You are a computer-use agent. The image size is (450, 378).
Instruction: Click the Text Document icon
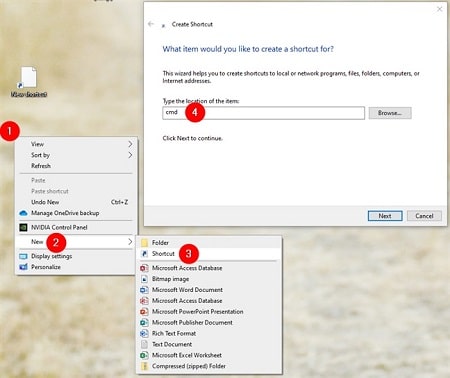[x=144, y=344]
